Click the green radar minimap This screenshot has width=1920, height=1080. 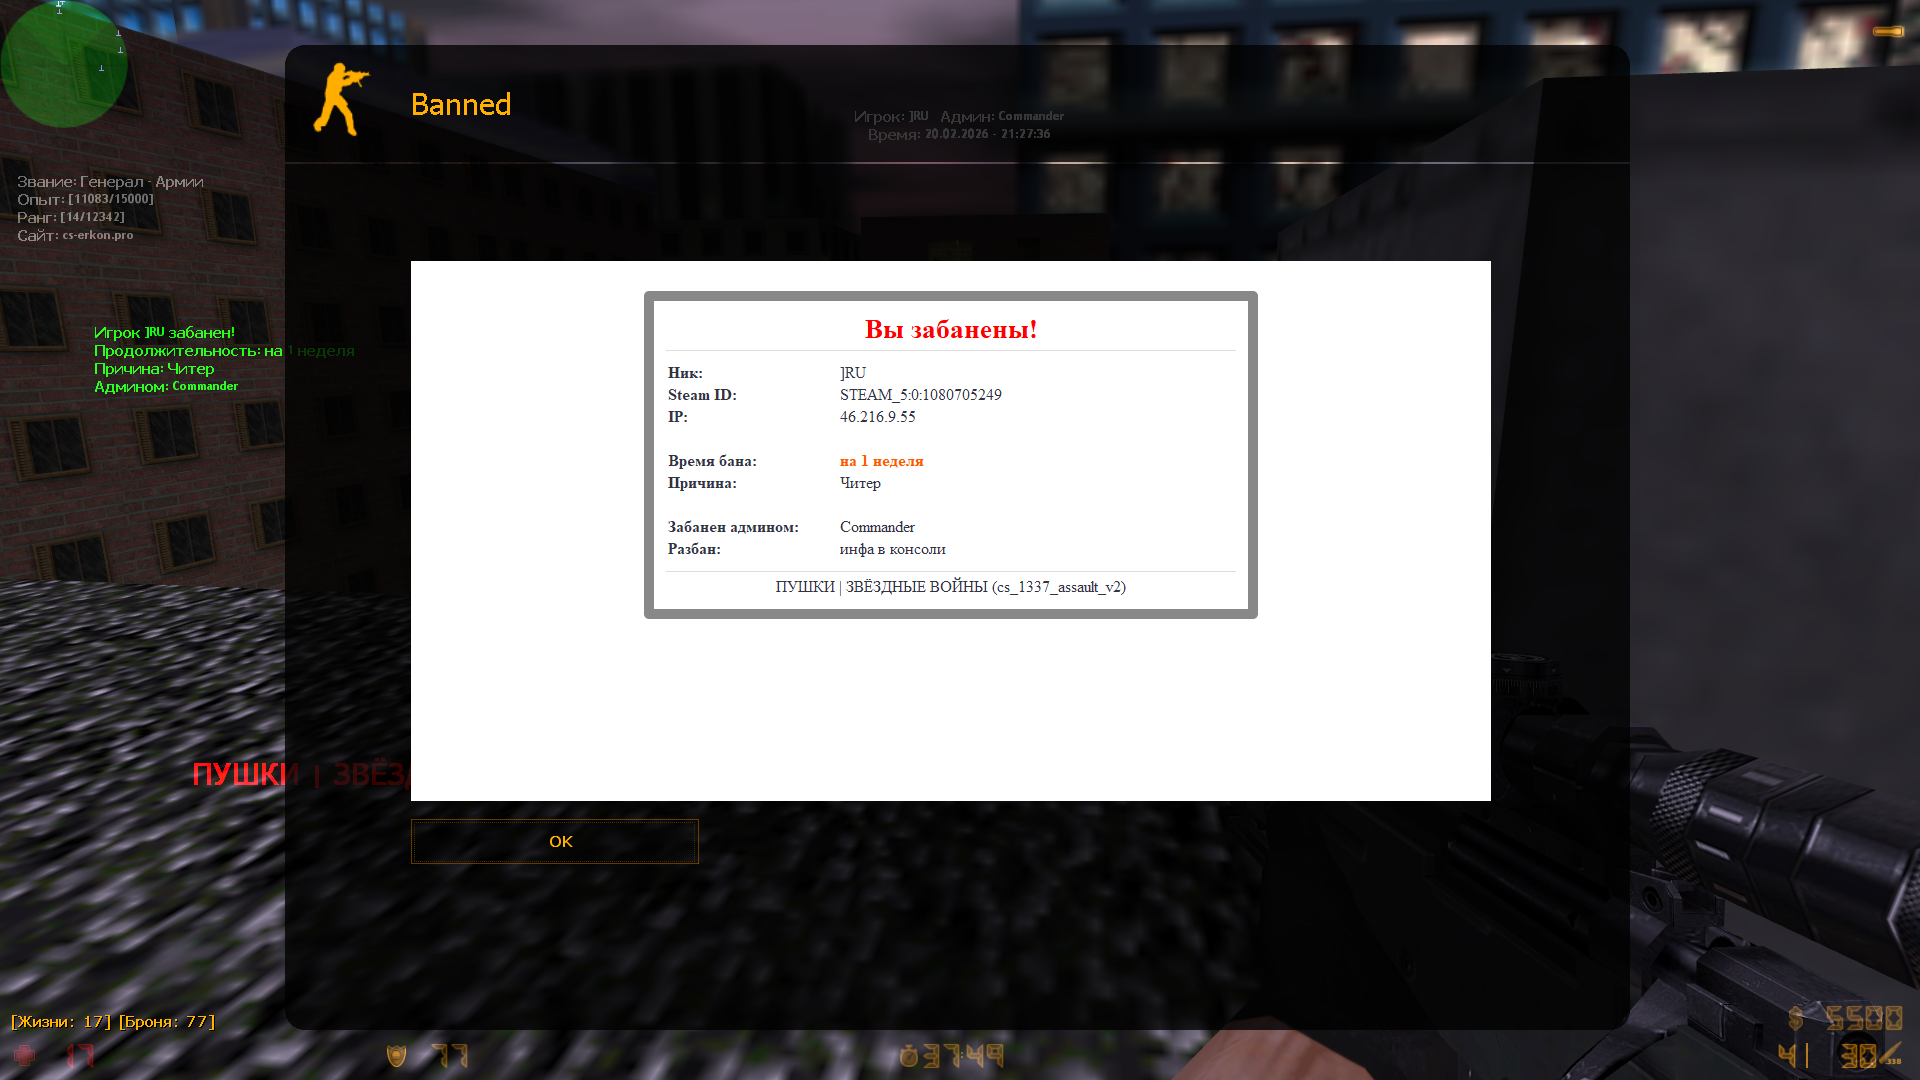(63, 64)
